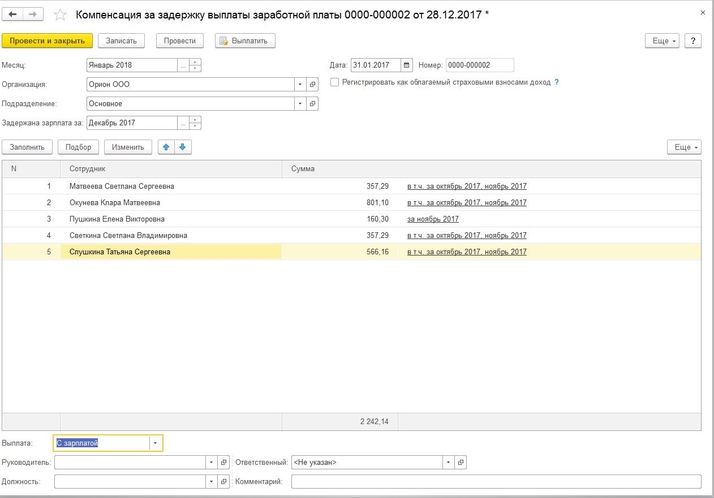Increase the Месяц value with the spinner

pos(195,61)
